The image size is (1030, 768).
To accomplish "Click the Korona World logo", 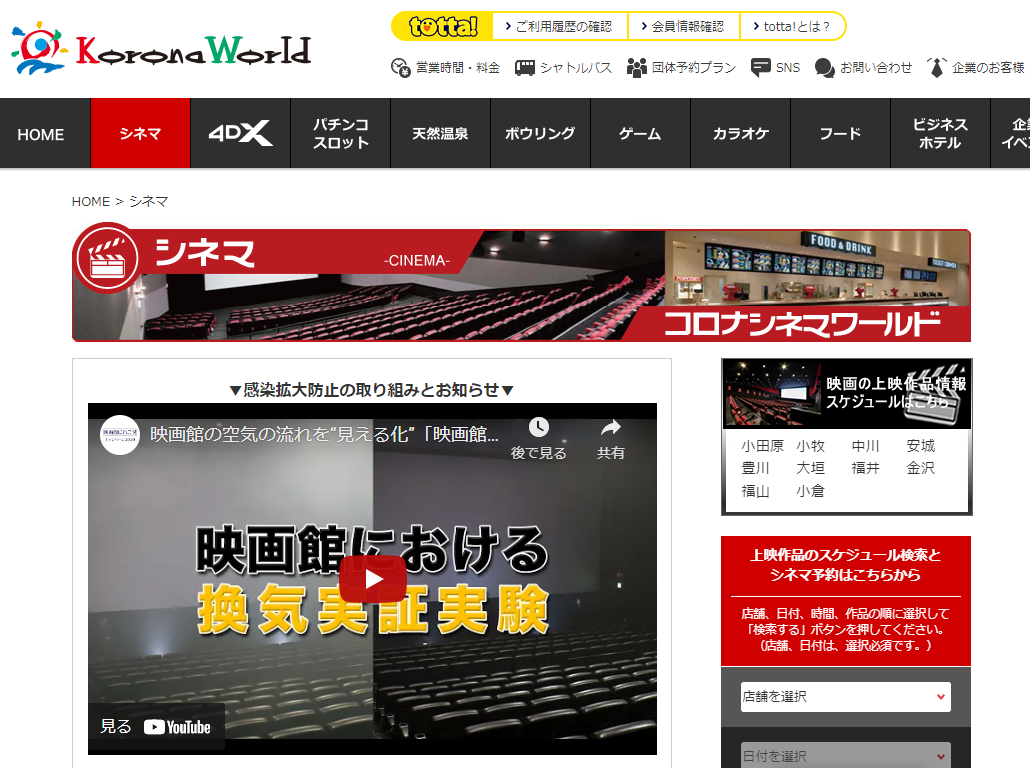I will pos(161,48).
